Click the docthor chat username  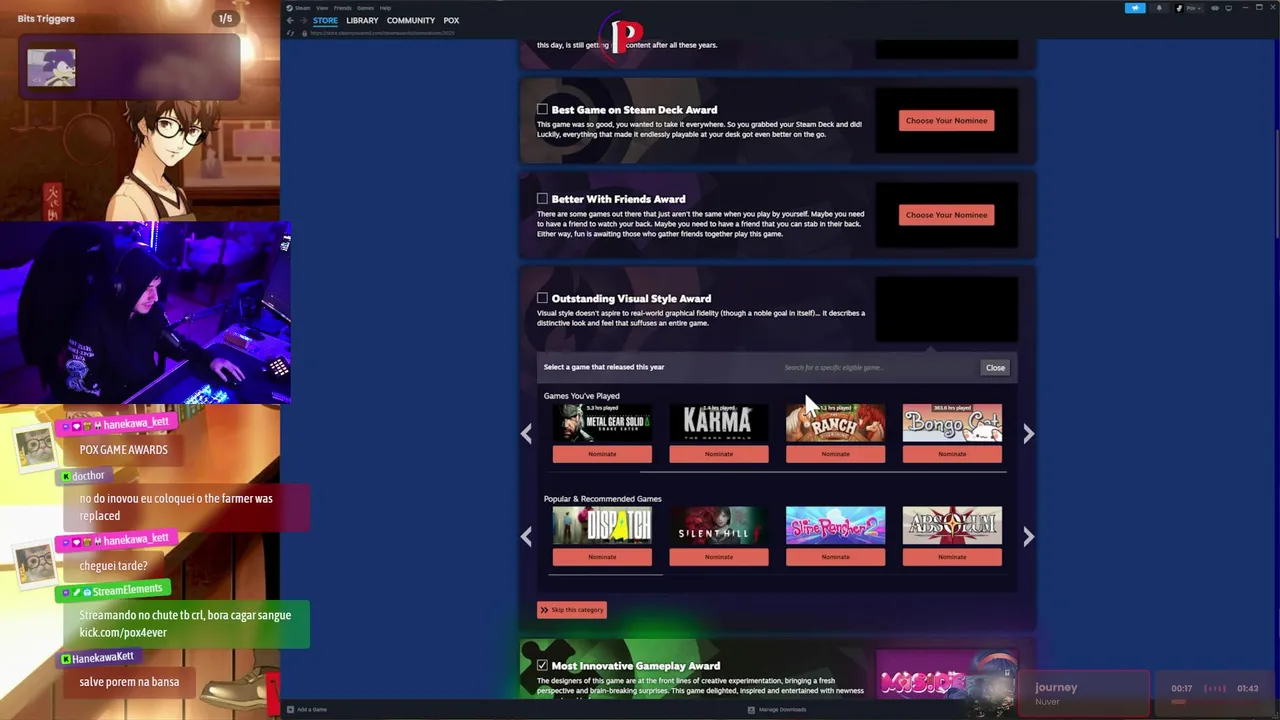click(88, 476)
